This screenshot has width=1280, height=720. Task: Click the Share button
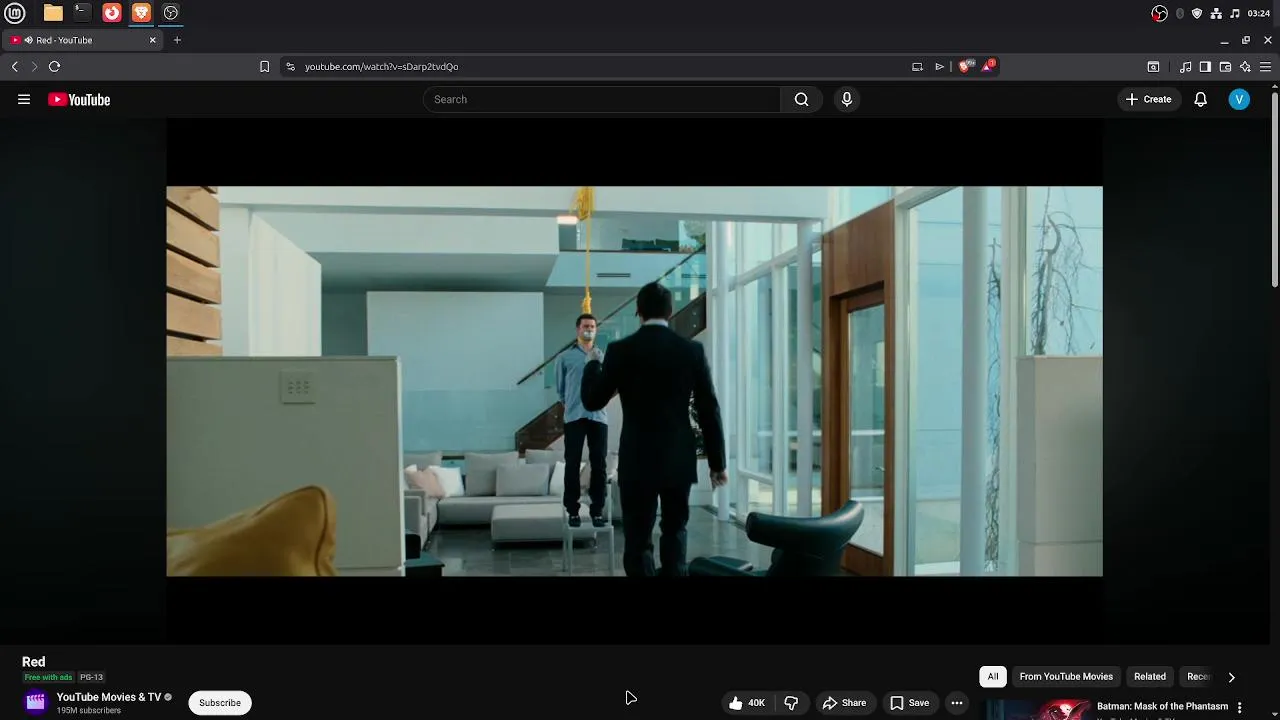pyautogui.click(x=845, y=703)
